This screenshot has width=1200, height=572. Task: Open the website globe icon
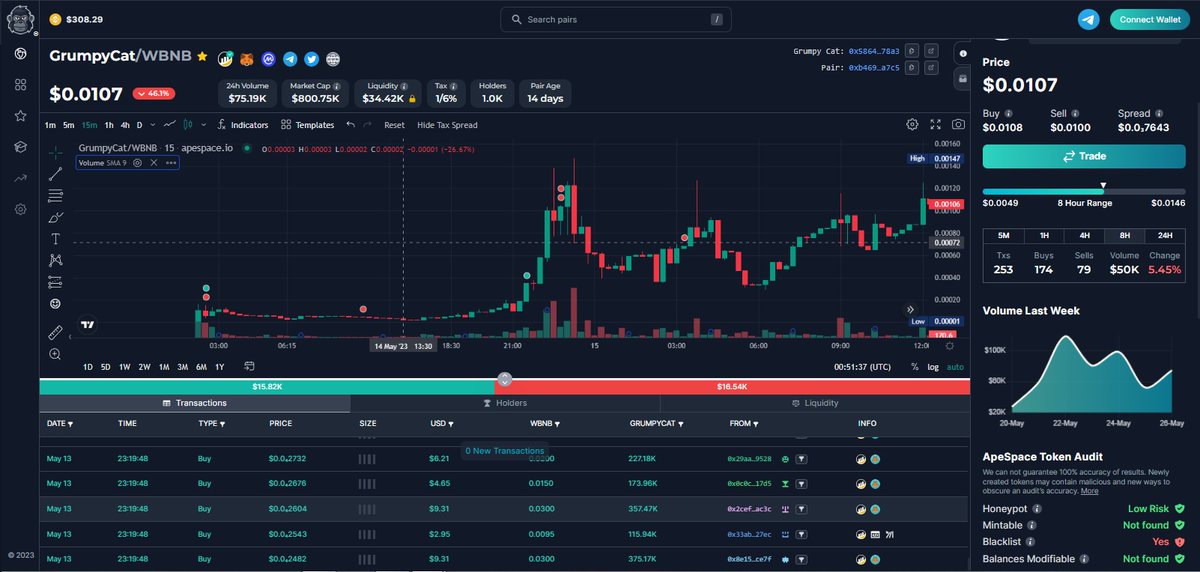pos(333,59)
